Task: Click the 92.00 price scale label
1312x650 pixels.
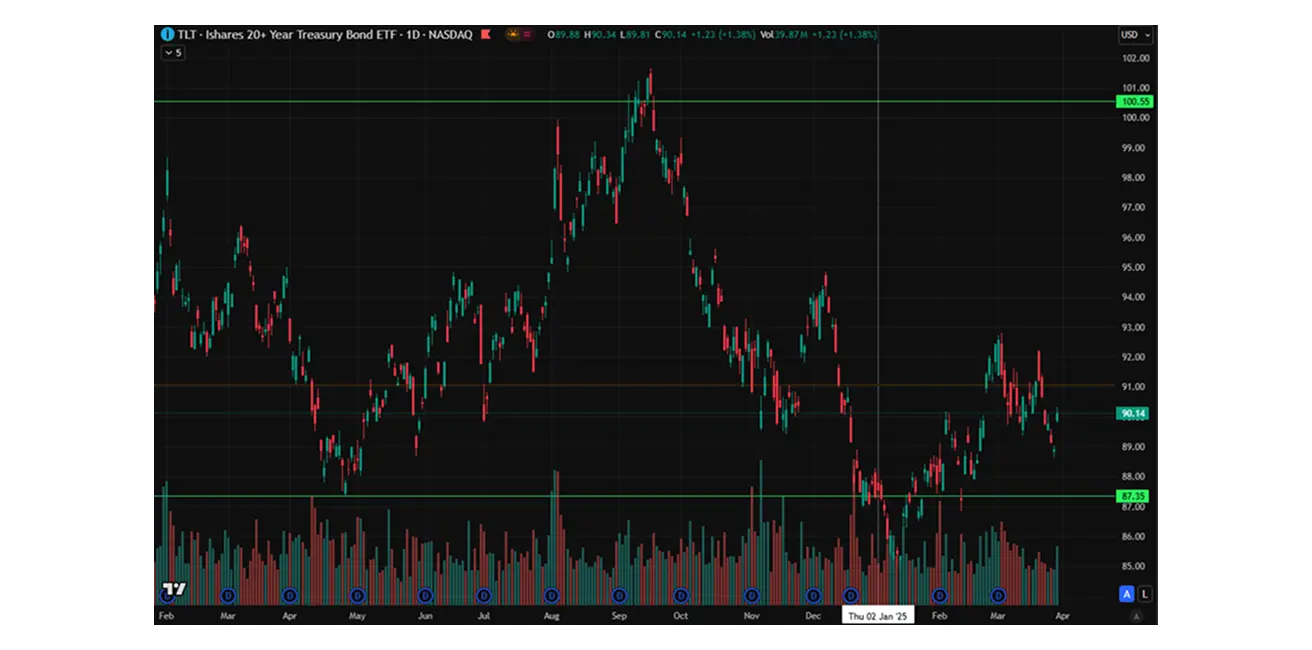Action: [x=1135, y=357]
